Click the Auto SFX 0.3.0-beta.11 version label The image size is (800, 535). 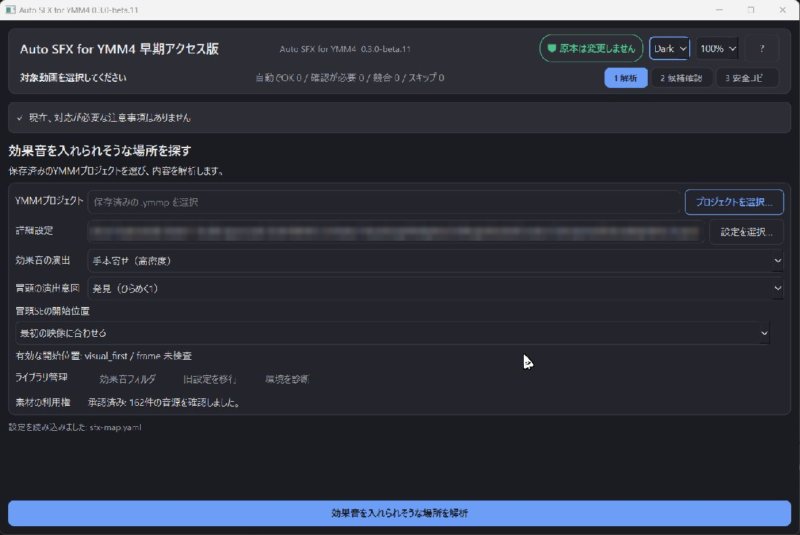[345, 49]
